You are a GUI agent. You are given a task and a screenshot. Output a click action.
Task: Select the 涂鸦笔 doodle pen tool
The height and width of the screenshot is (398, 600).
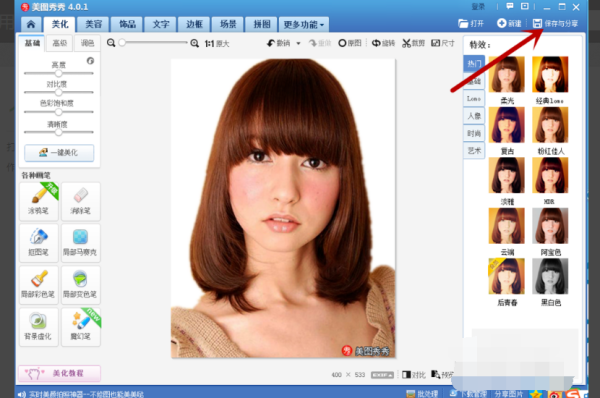click(39, 201)
